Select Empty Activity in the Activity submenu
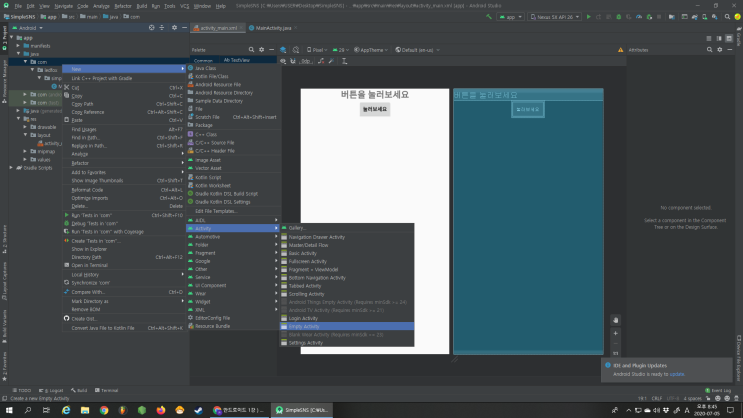Viewport: 743px width, 418px height. click(347, 326)
